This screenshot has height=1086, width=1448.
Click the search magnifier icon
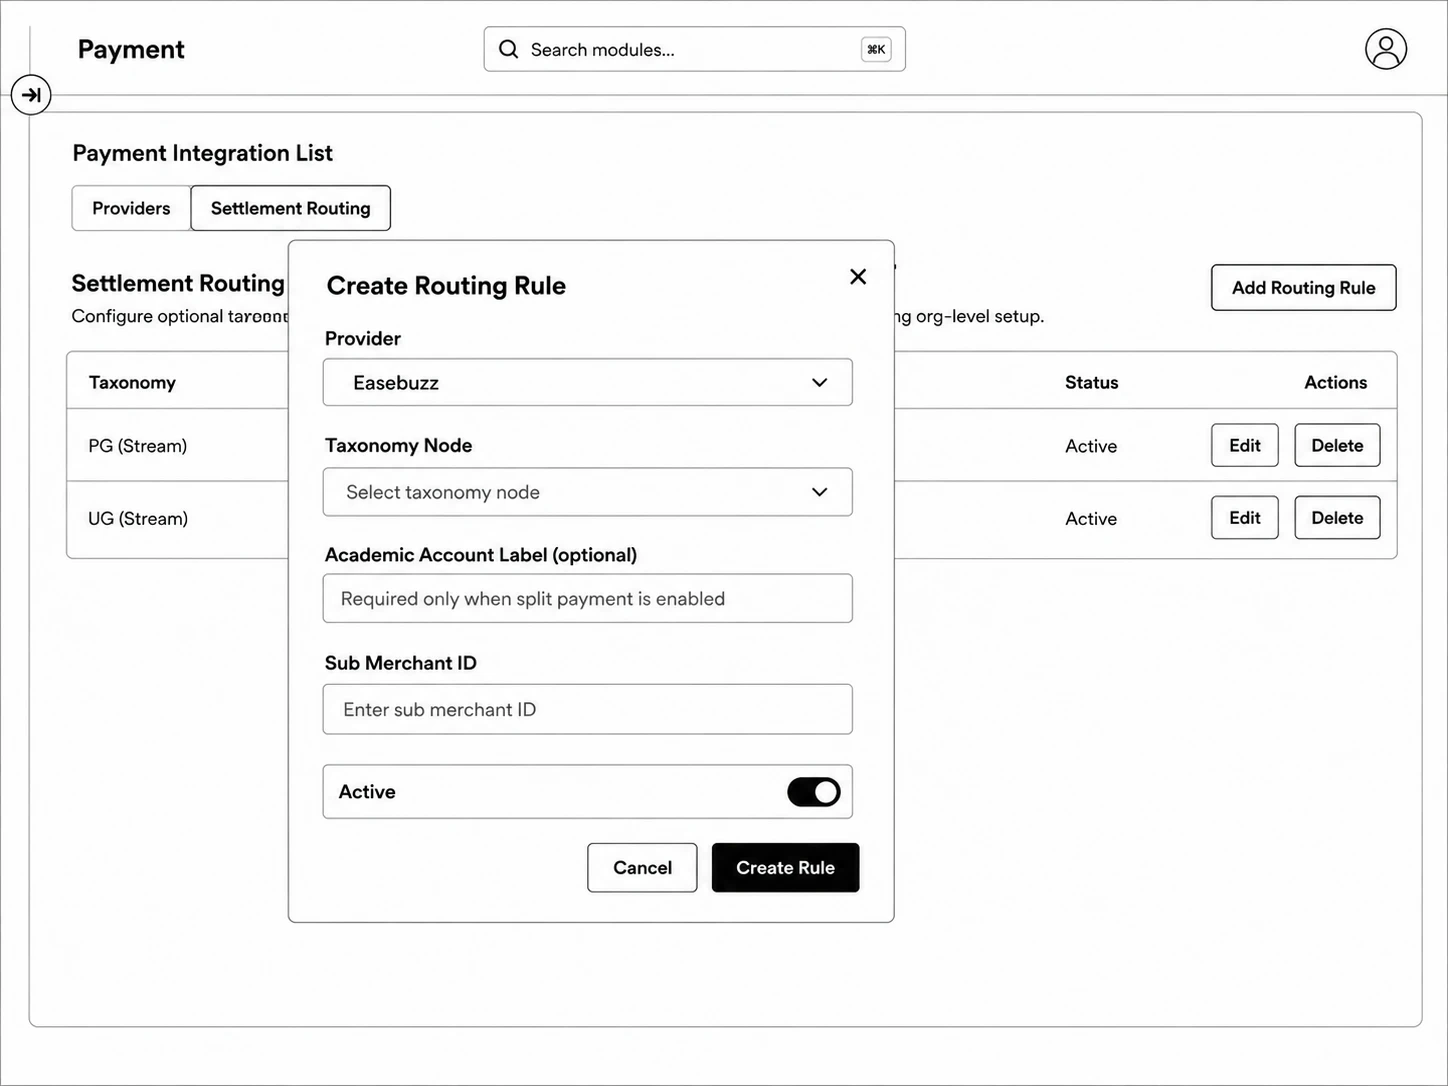[509, 49]
